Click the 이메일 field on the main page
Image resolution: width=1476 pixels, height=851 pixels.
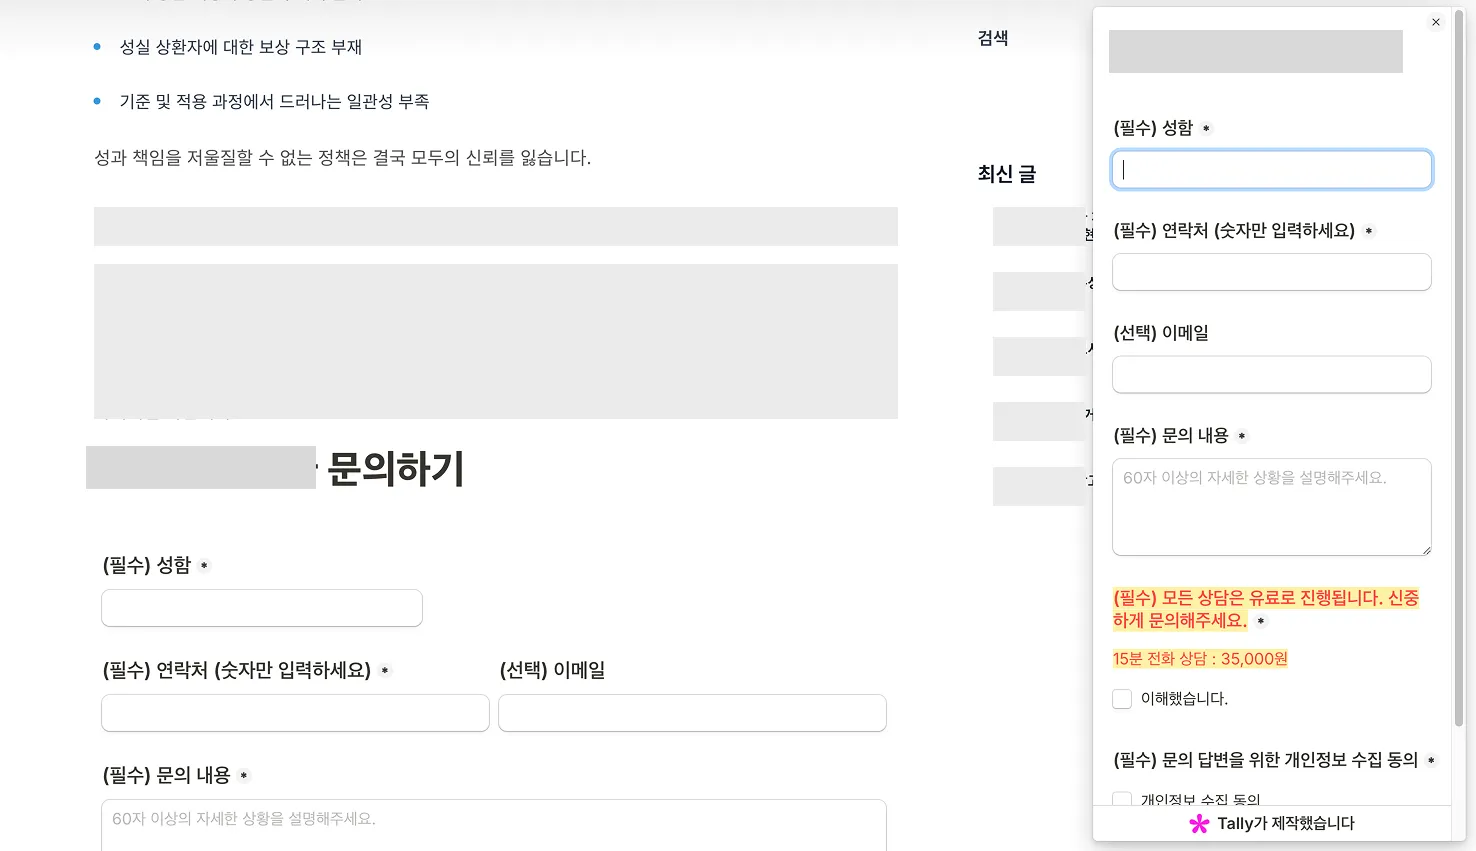692,713
